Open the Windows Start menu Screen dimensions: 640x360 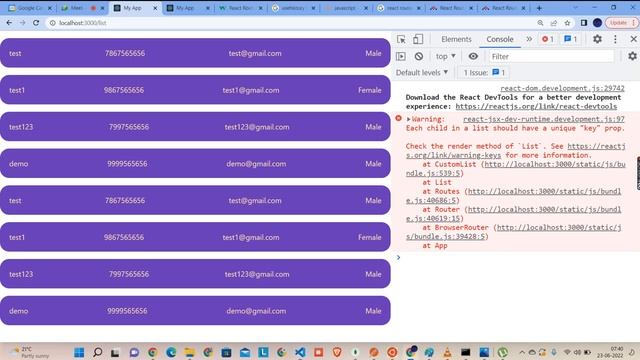[x=79, y=352]
